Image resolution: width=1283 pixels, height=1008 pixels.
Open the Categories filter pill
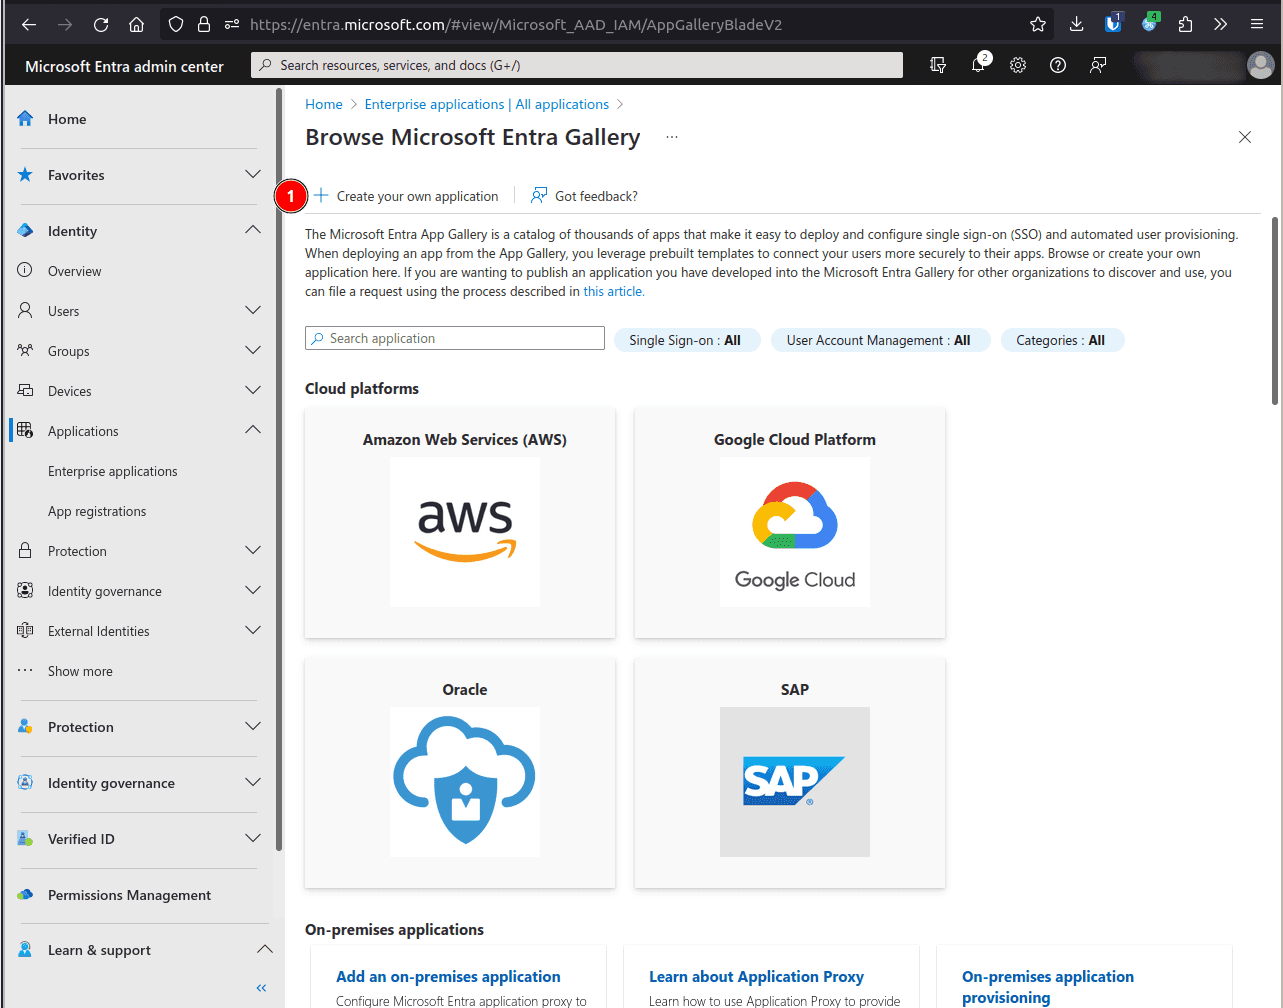[x=1062, y=340]
